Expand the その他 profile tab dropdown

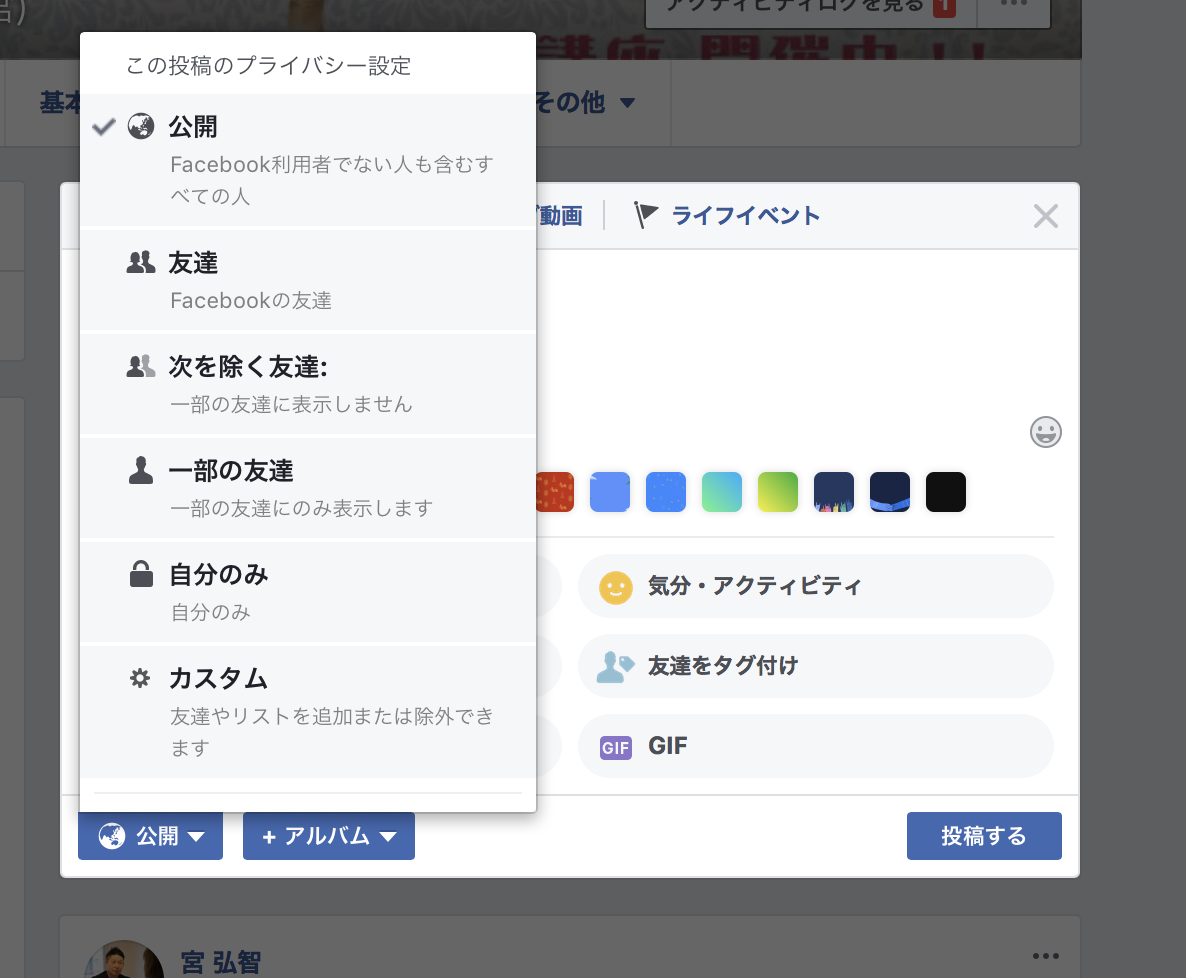pyautogui.click(x=584, y=102)
